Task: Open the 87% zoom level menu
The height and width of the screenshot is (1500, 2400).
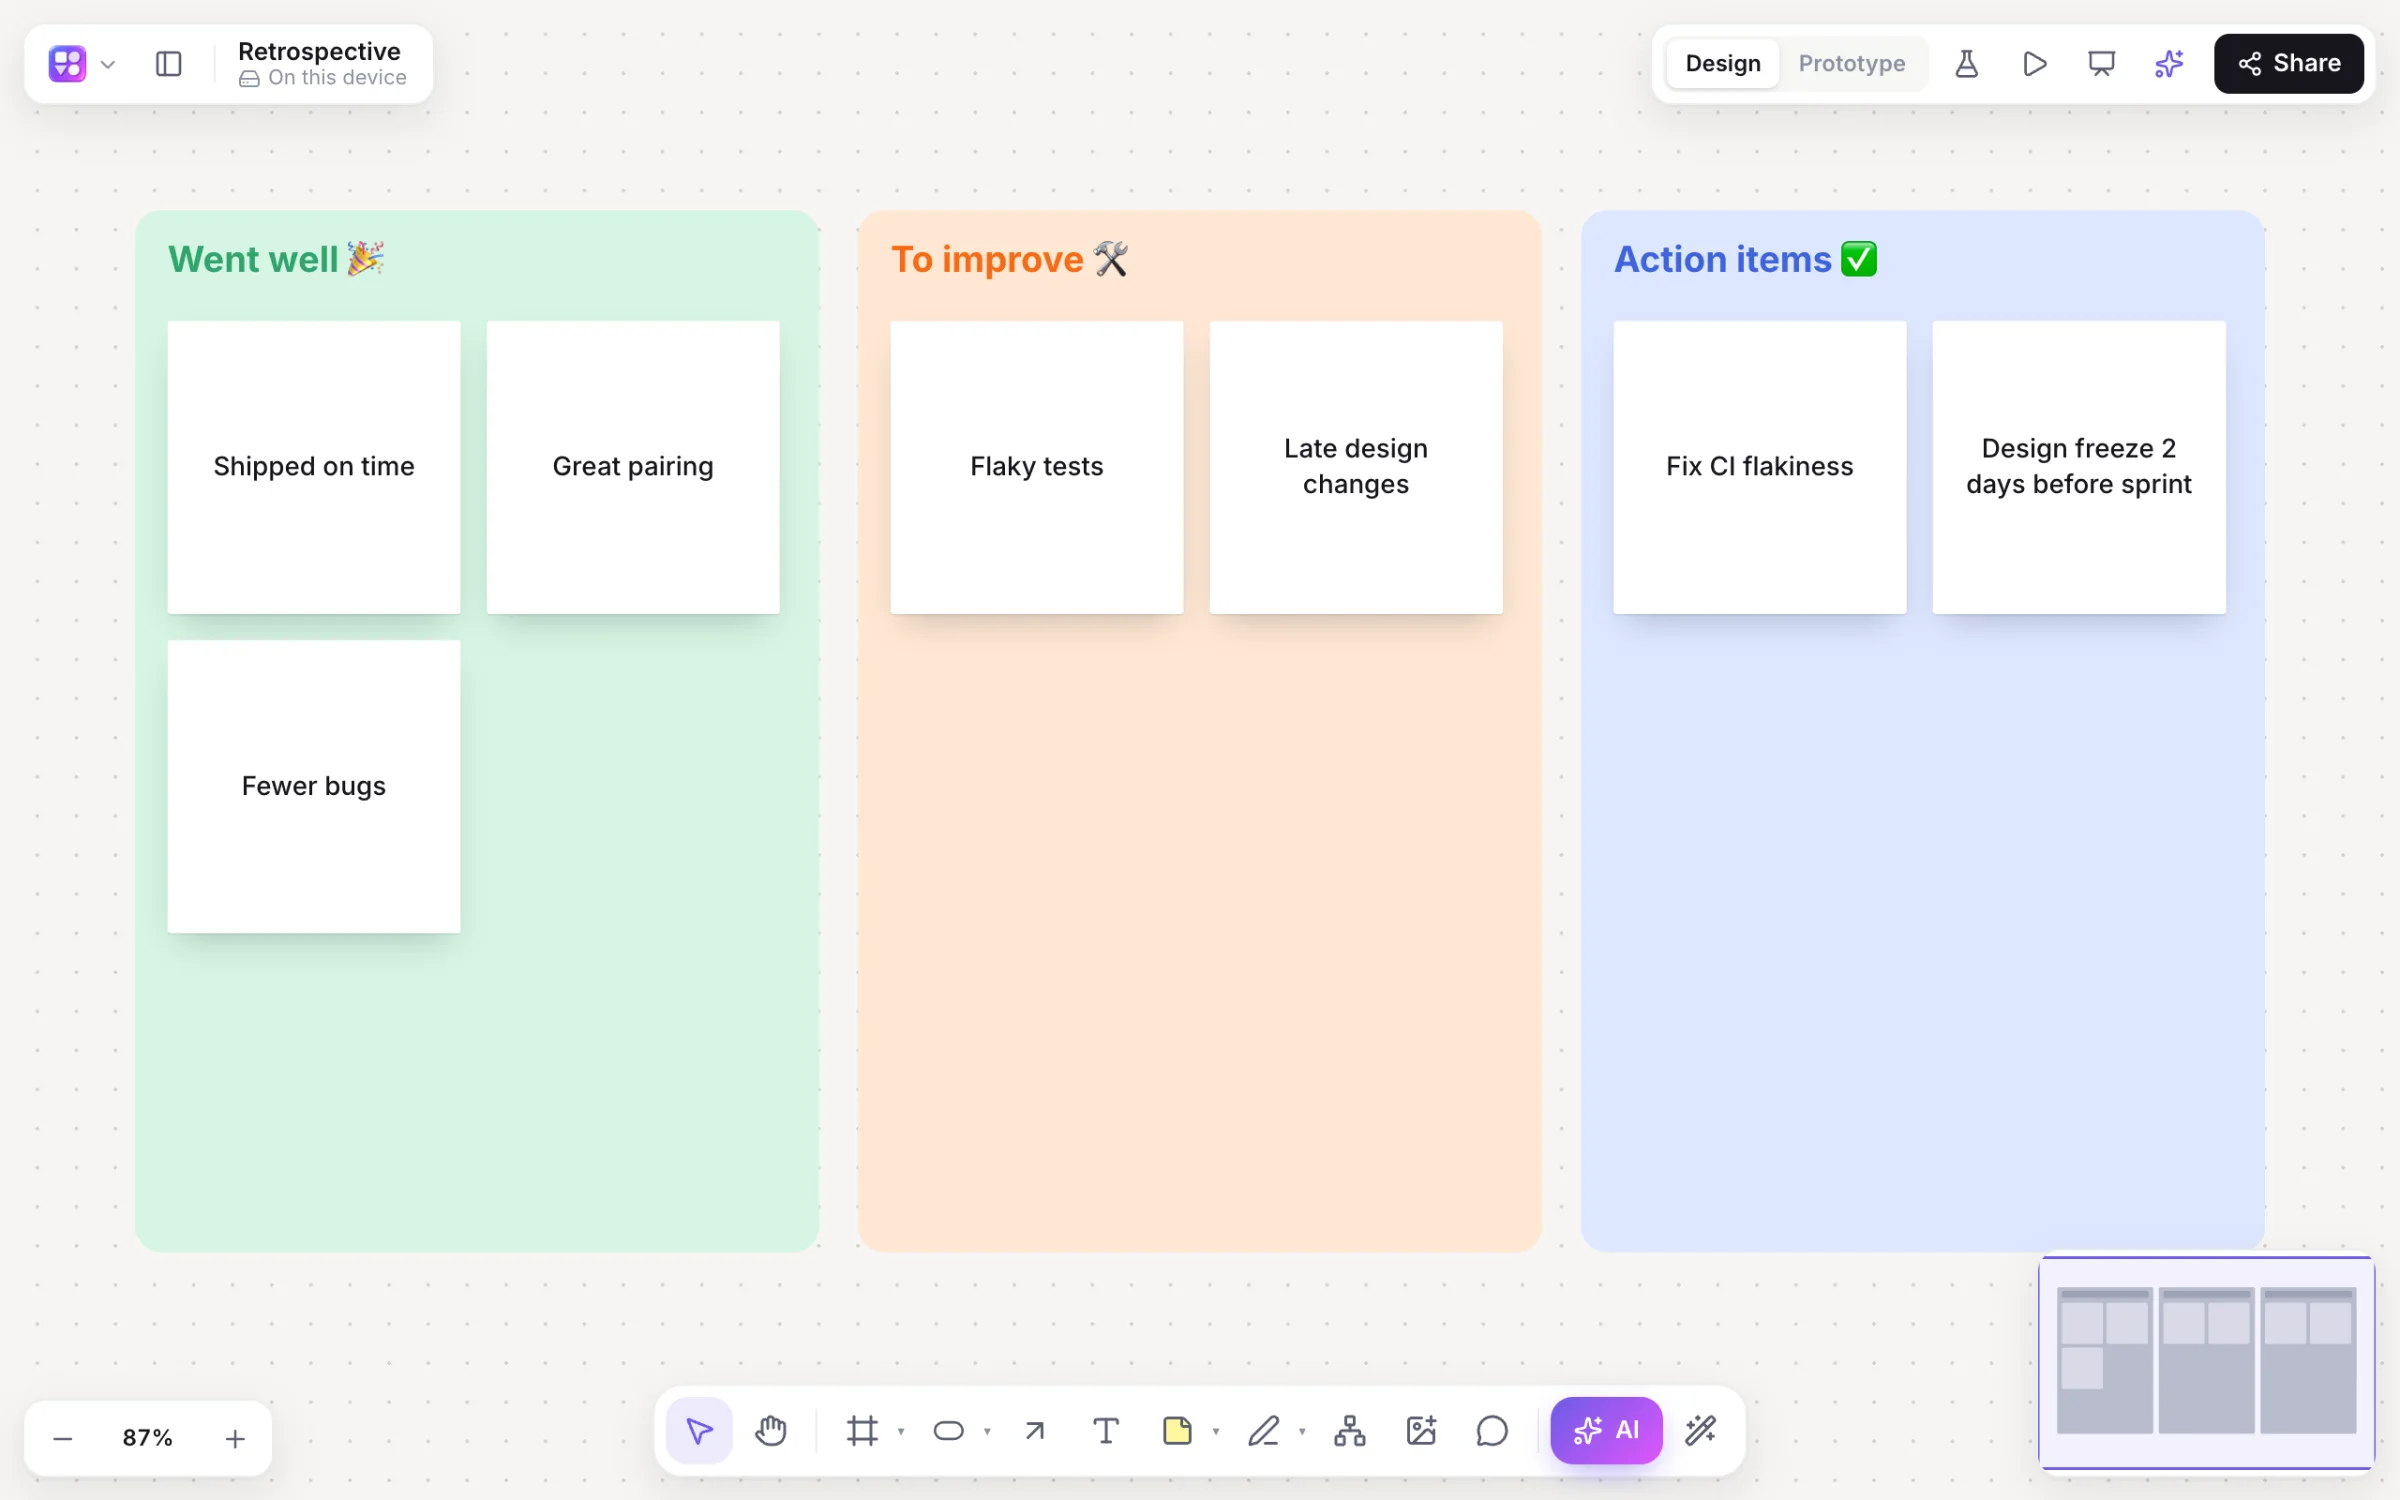Action: [x=148, y=1438]
